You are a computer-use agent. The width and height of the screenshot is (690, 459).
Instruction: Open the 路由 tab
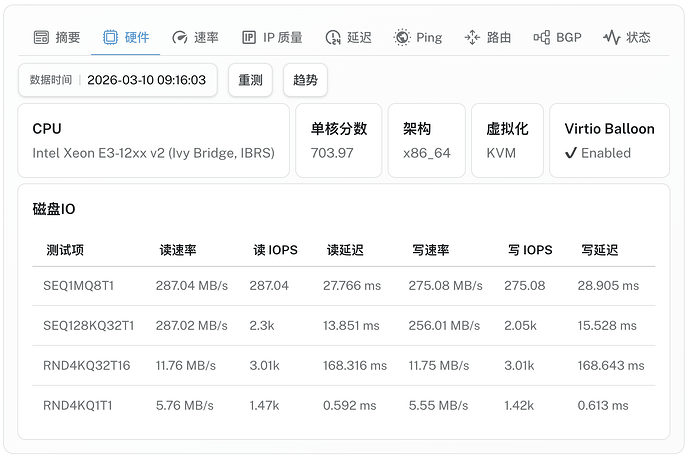[x=488, y=37]
